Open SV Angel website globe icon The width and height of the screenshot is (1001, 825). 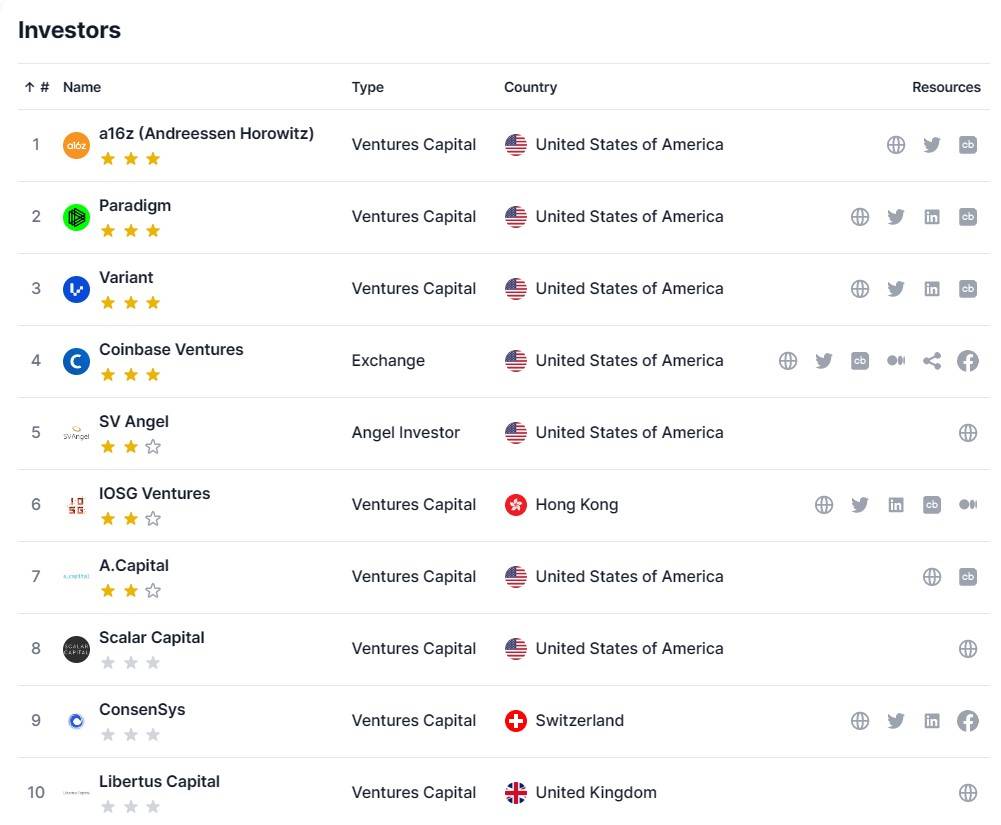968,433
